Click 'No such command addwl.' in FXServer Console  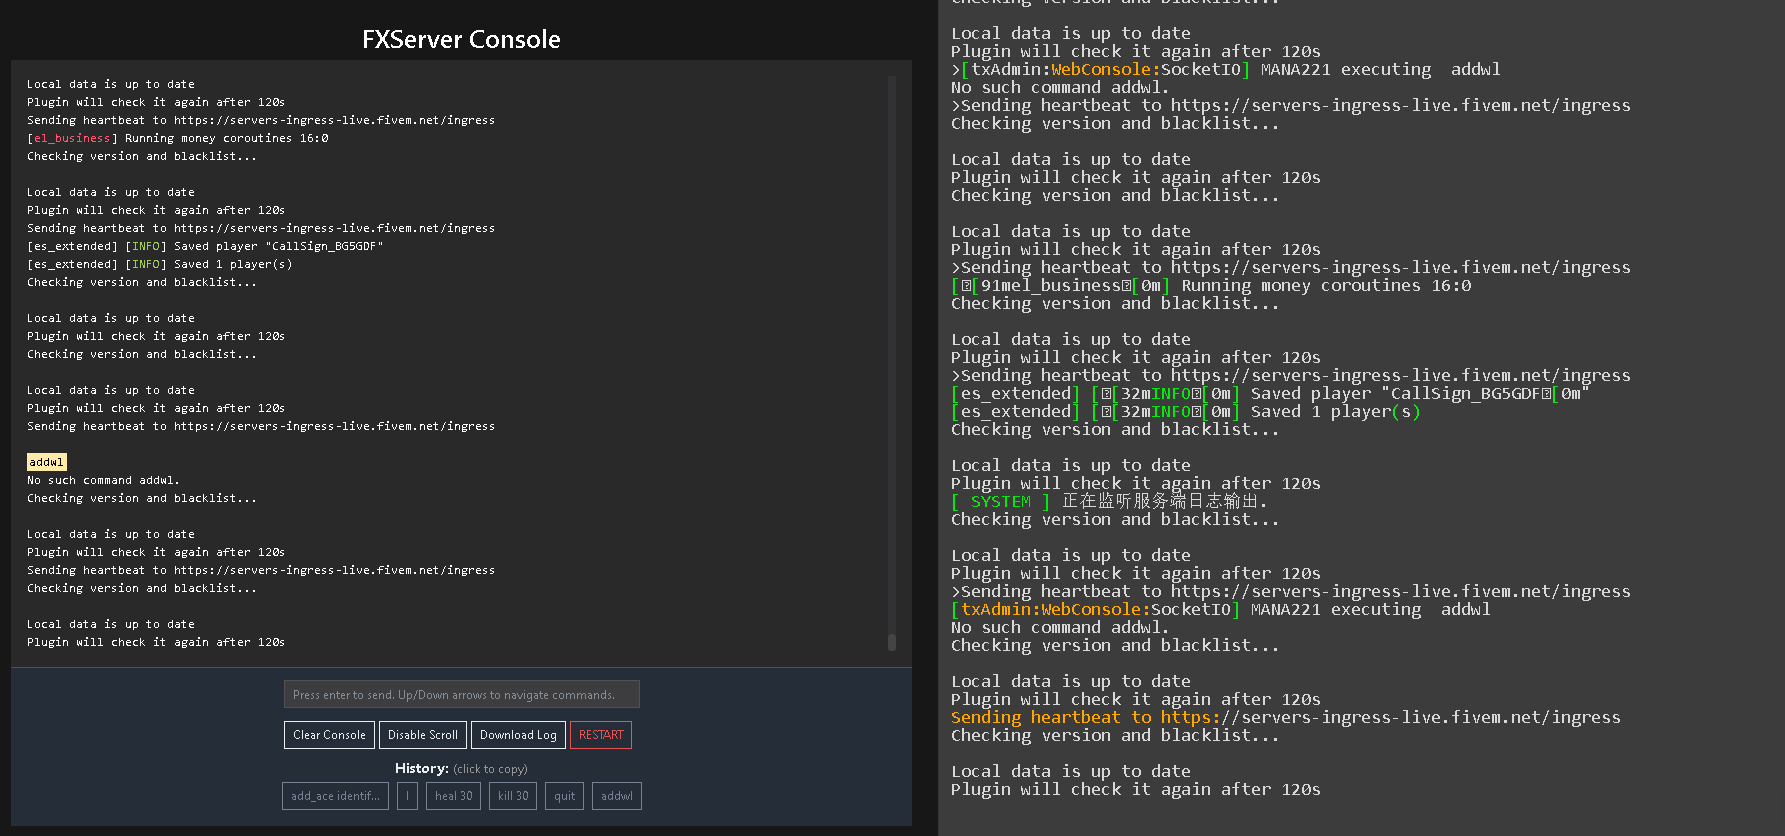[x=103, y=480]
